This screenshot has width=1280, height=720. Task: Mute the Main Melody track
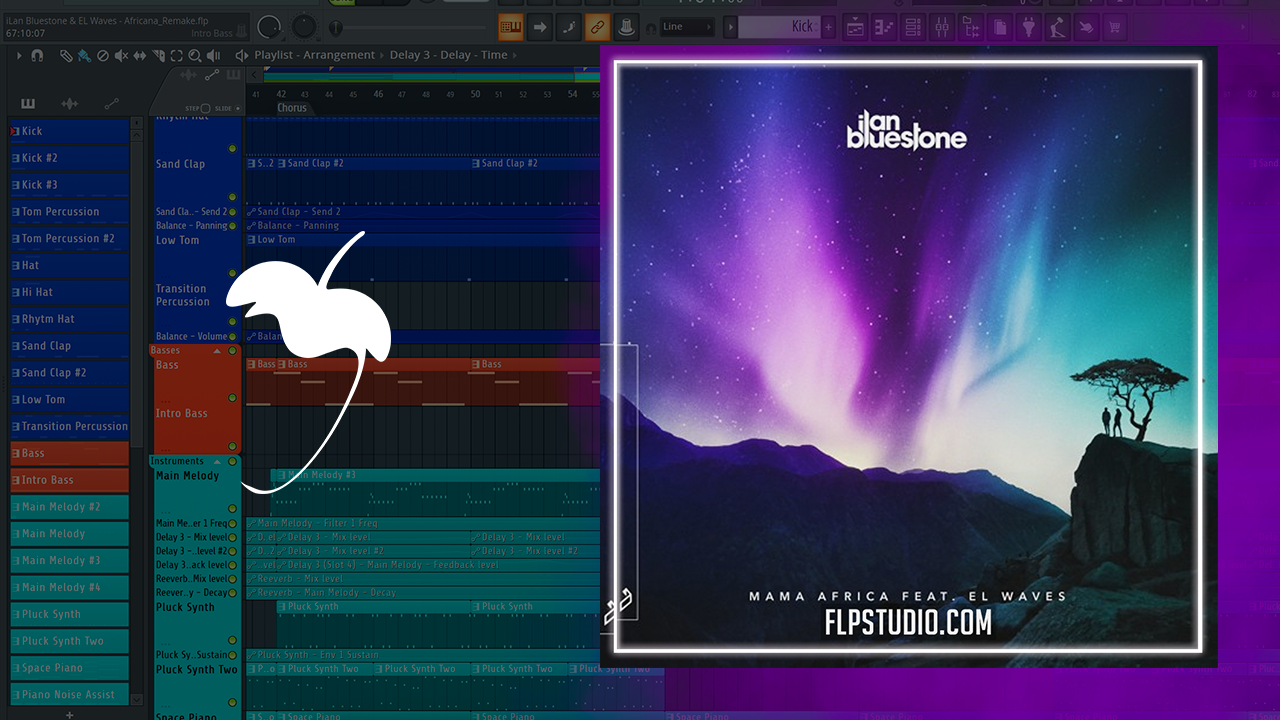coord(233,509)
